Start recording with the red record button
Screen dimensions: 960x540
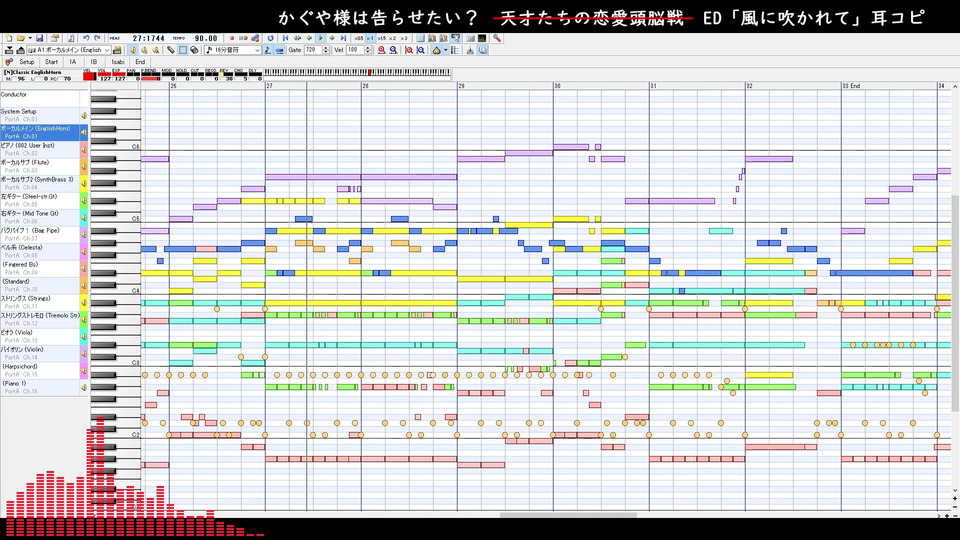232,38
